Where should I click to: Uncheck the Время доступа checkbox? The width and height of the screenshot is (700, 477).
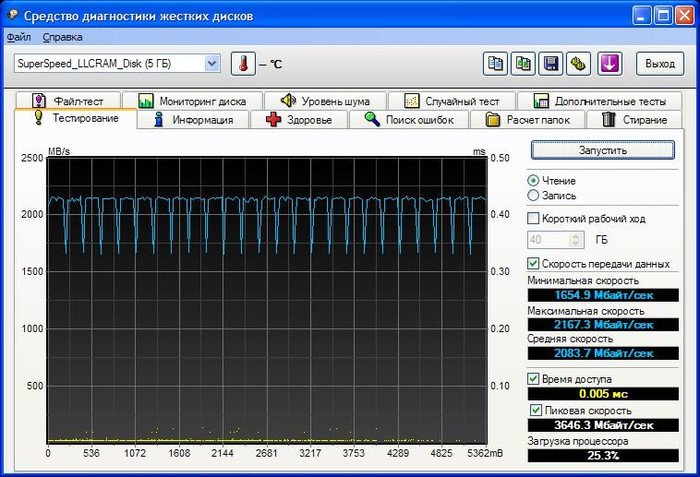click(x=533, y=380)
